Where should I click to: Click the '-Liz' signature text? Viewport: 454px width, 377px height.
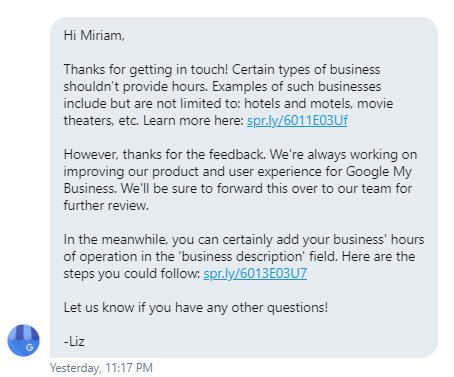click(74, 341)
